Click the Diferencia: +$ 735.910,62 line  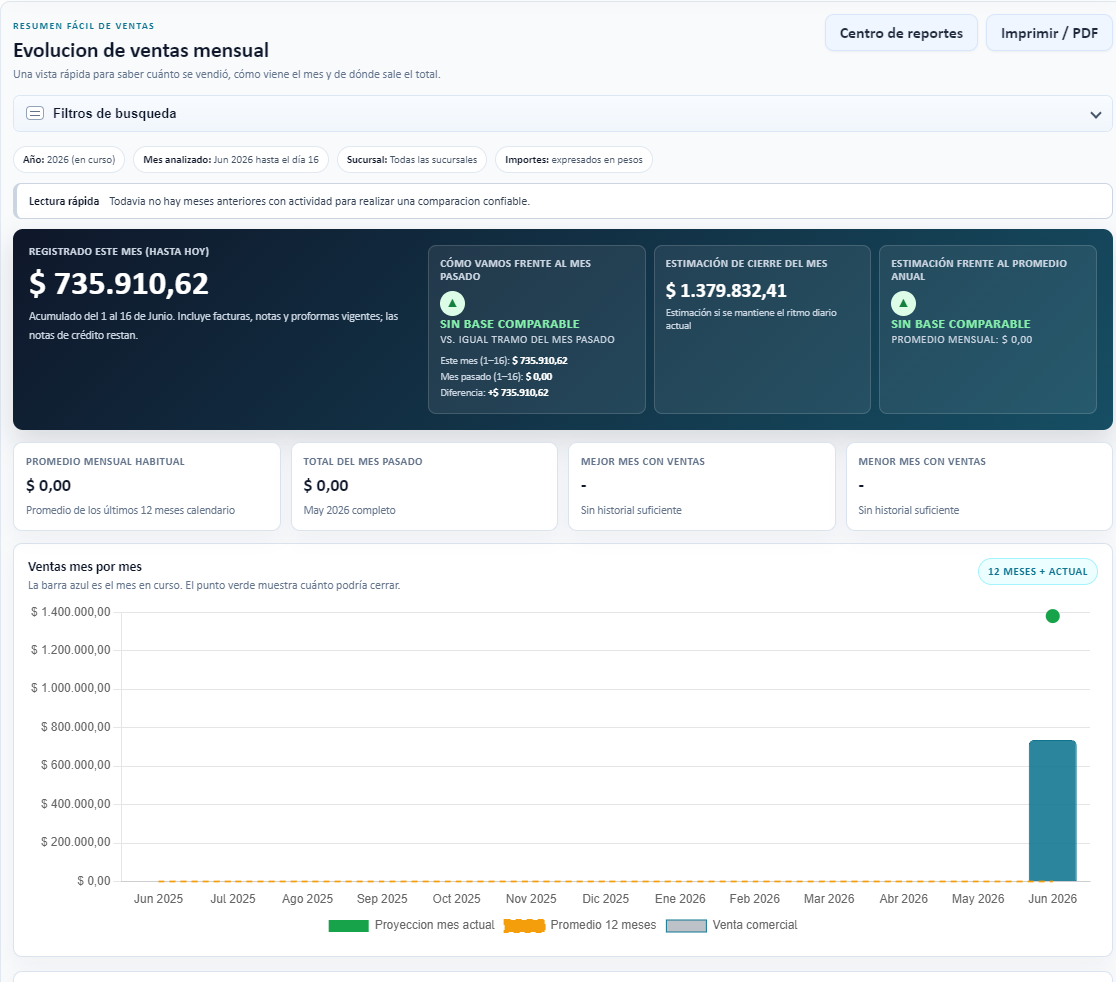[x=495, y=393]
